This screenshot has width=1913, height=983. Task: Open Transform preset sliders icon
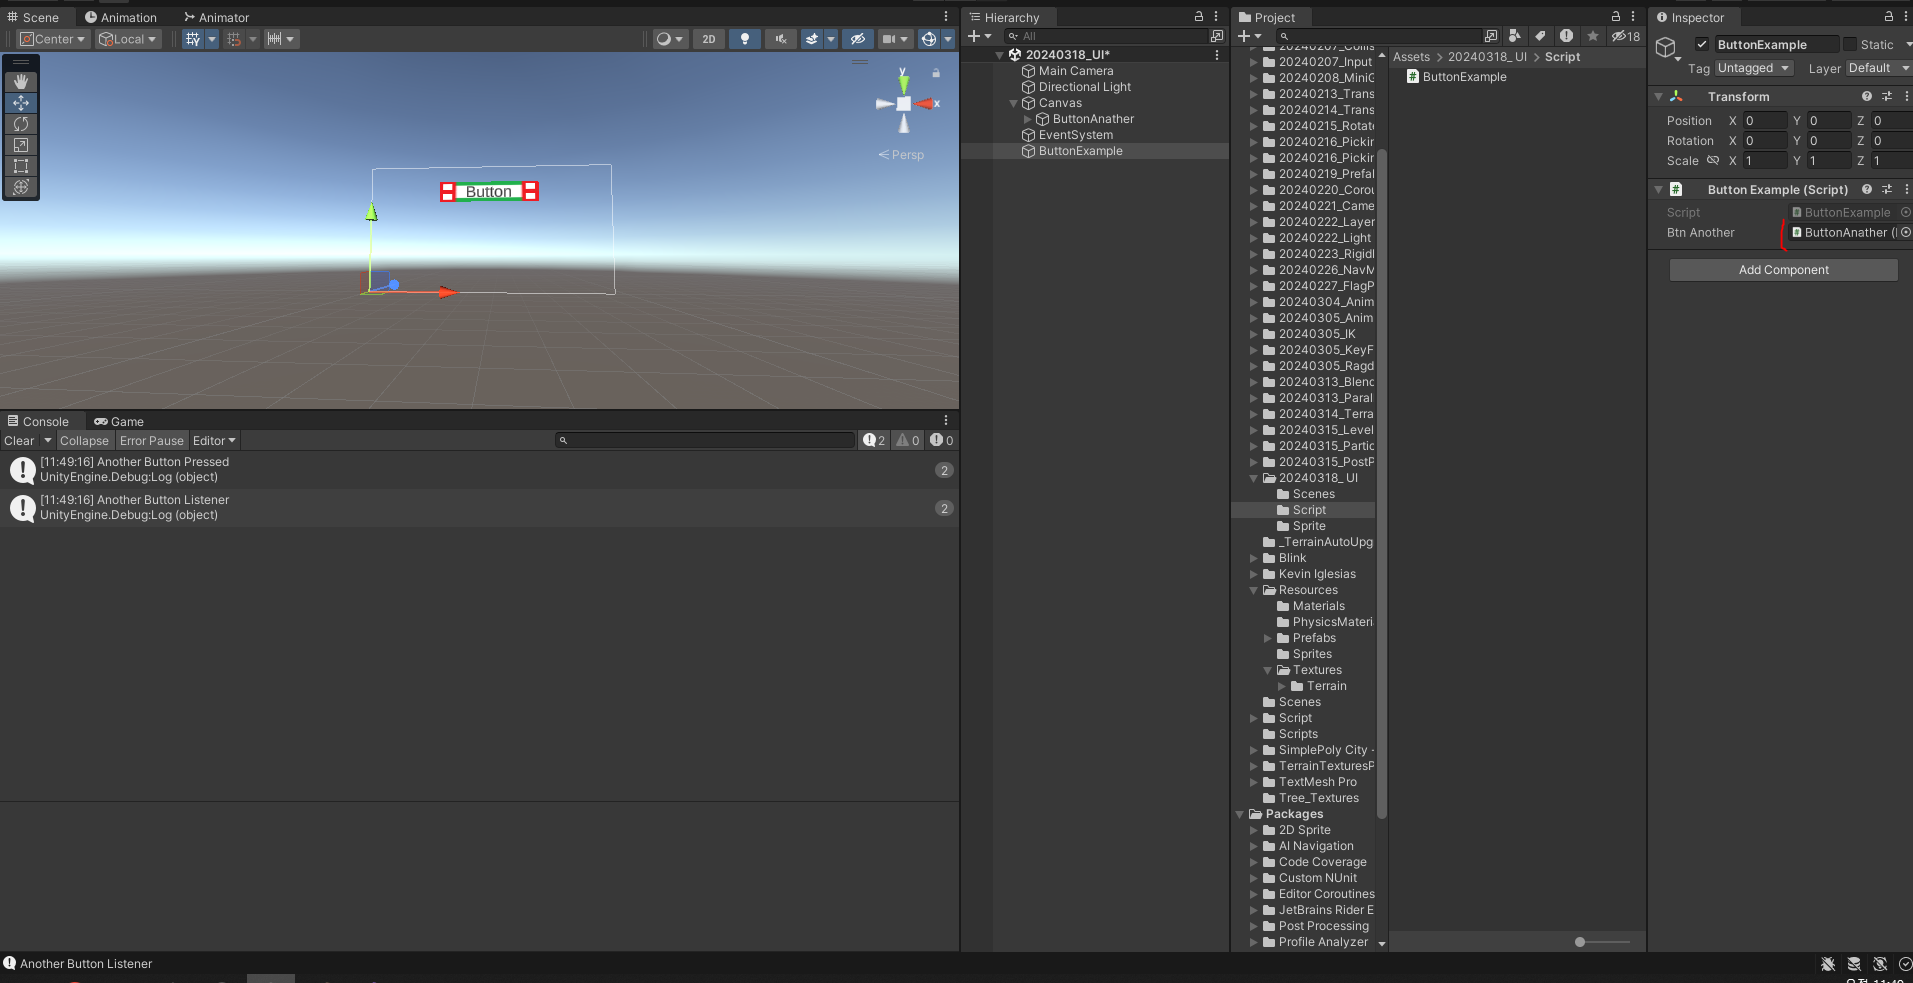(1887, 97)
